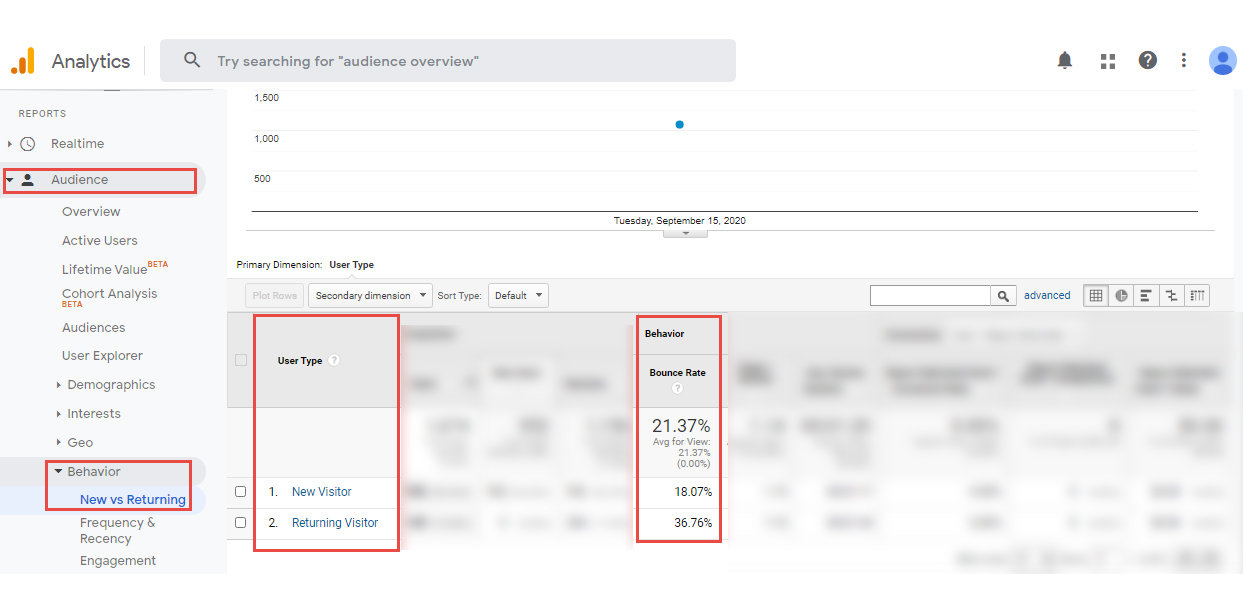Open the Sort Type Default dropdown

click(518, 295)
